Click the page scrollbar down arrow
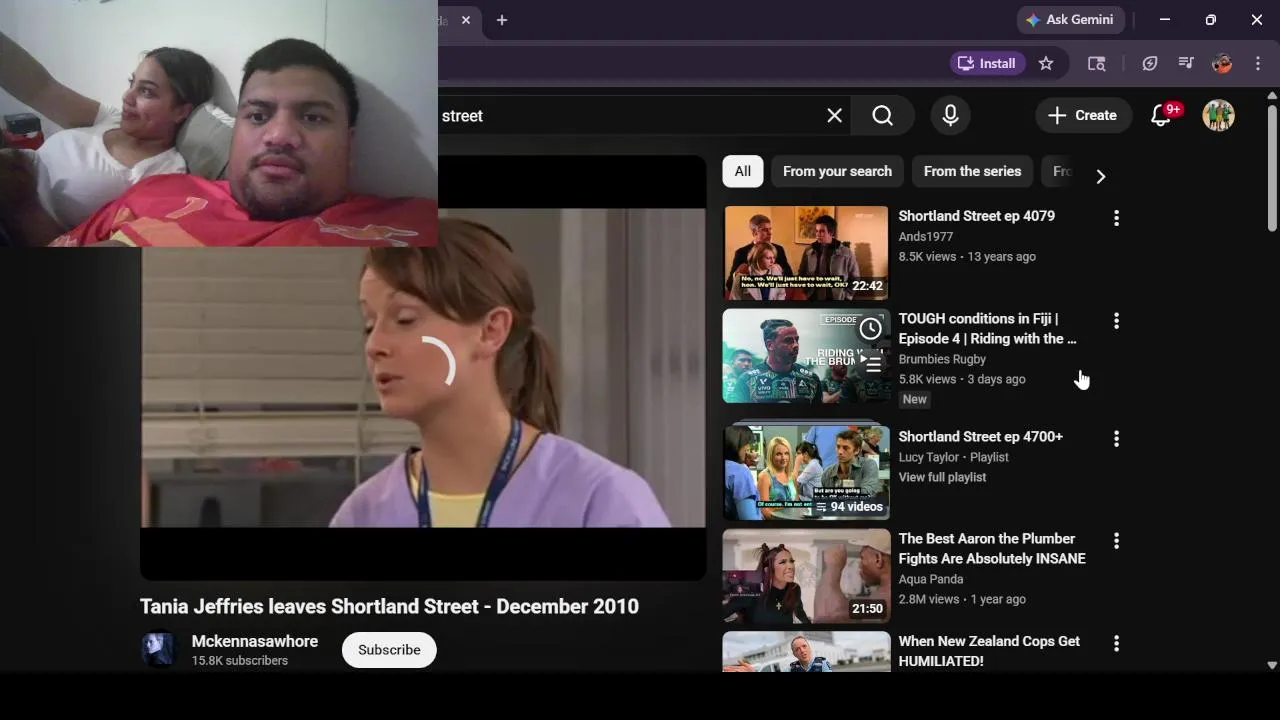1280x720 pixels. pos(1272,665)
